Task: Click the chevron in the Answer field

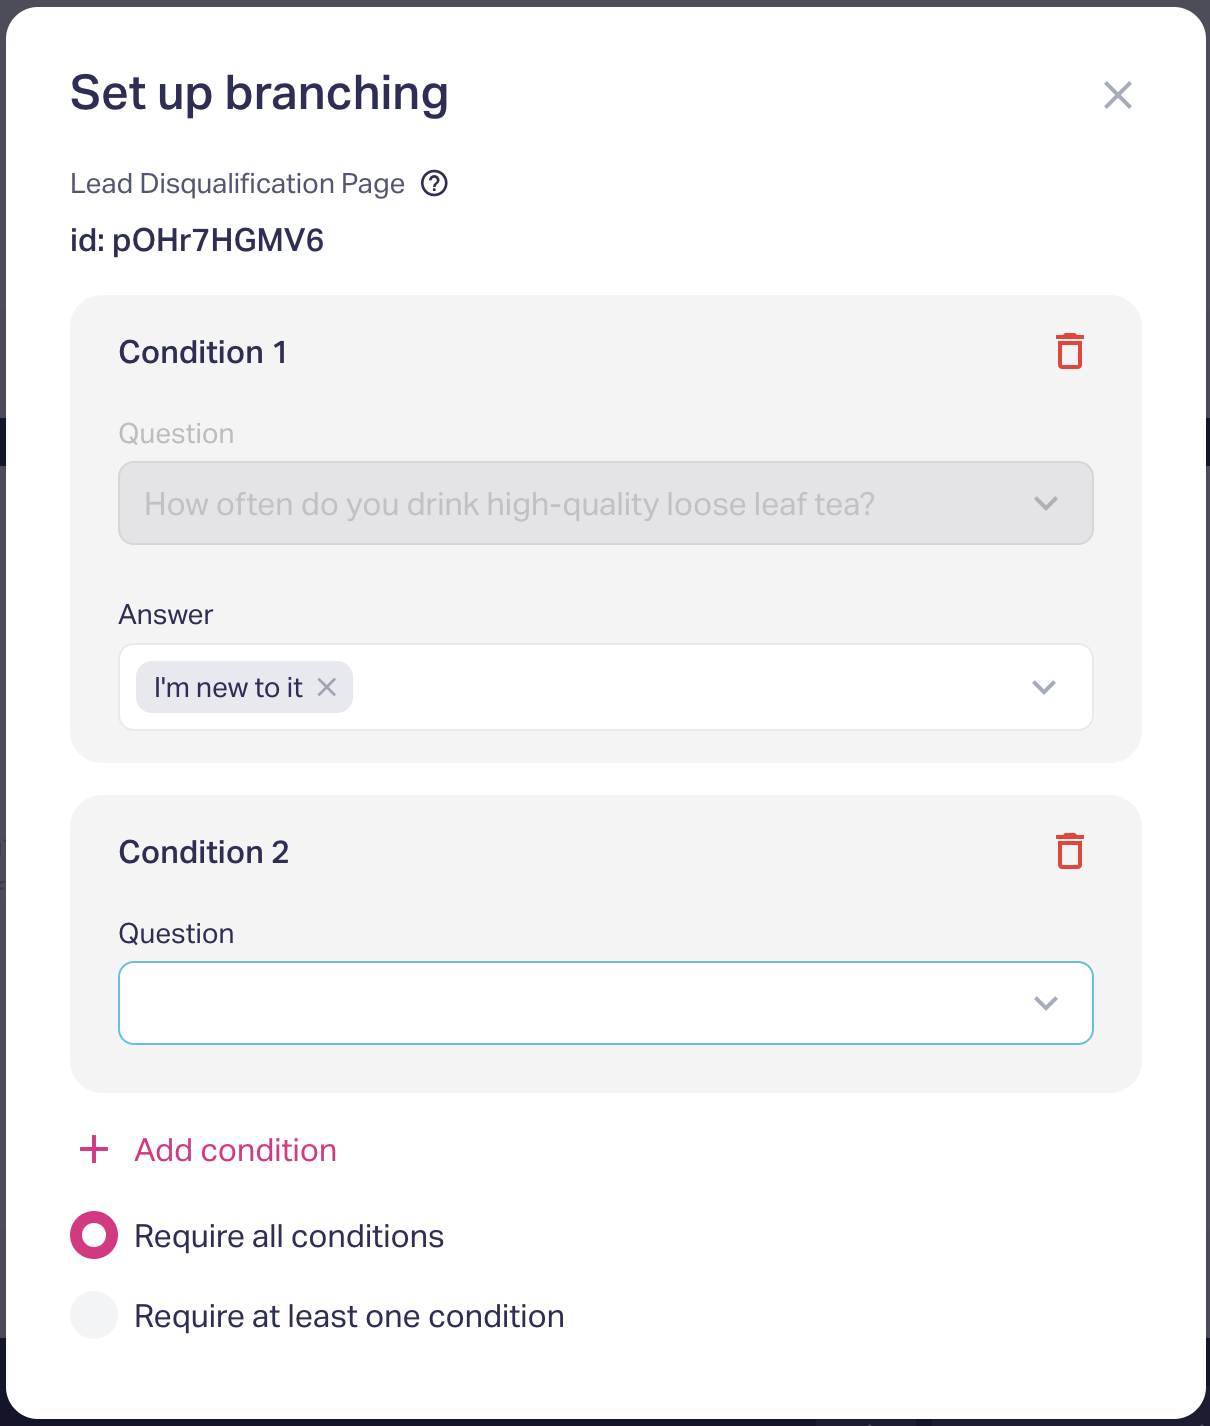Action: (x=1044, y=687)
